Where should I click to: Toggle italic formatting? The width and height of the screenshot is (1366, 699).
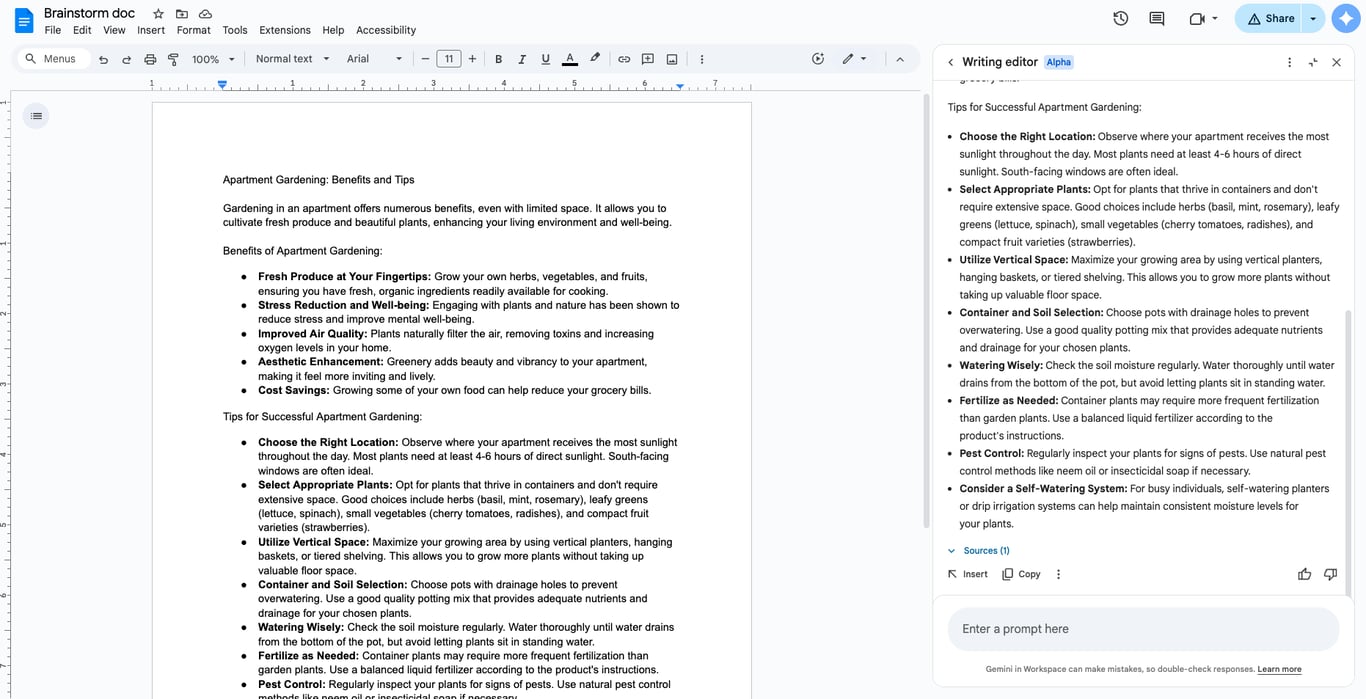(x=522, y=59)
